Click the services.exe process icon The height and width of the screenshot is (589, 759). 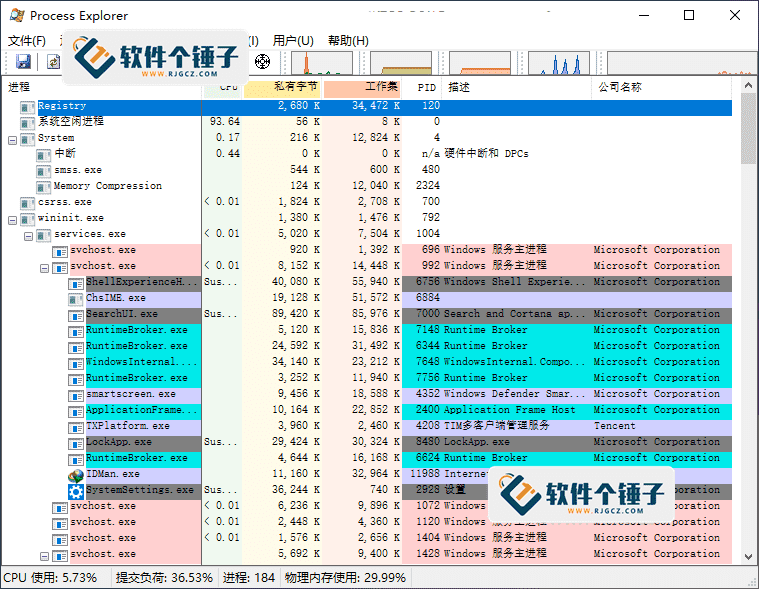(44, 235)
